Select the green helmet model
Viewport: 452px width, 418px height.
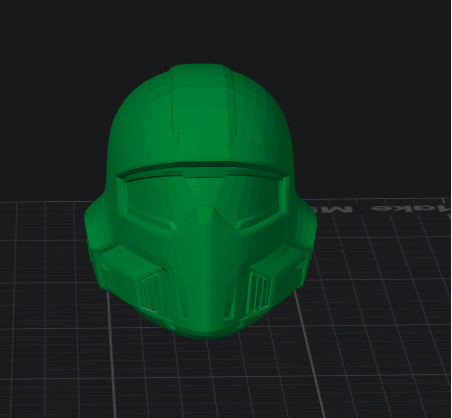[200, 202]
